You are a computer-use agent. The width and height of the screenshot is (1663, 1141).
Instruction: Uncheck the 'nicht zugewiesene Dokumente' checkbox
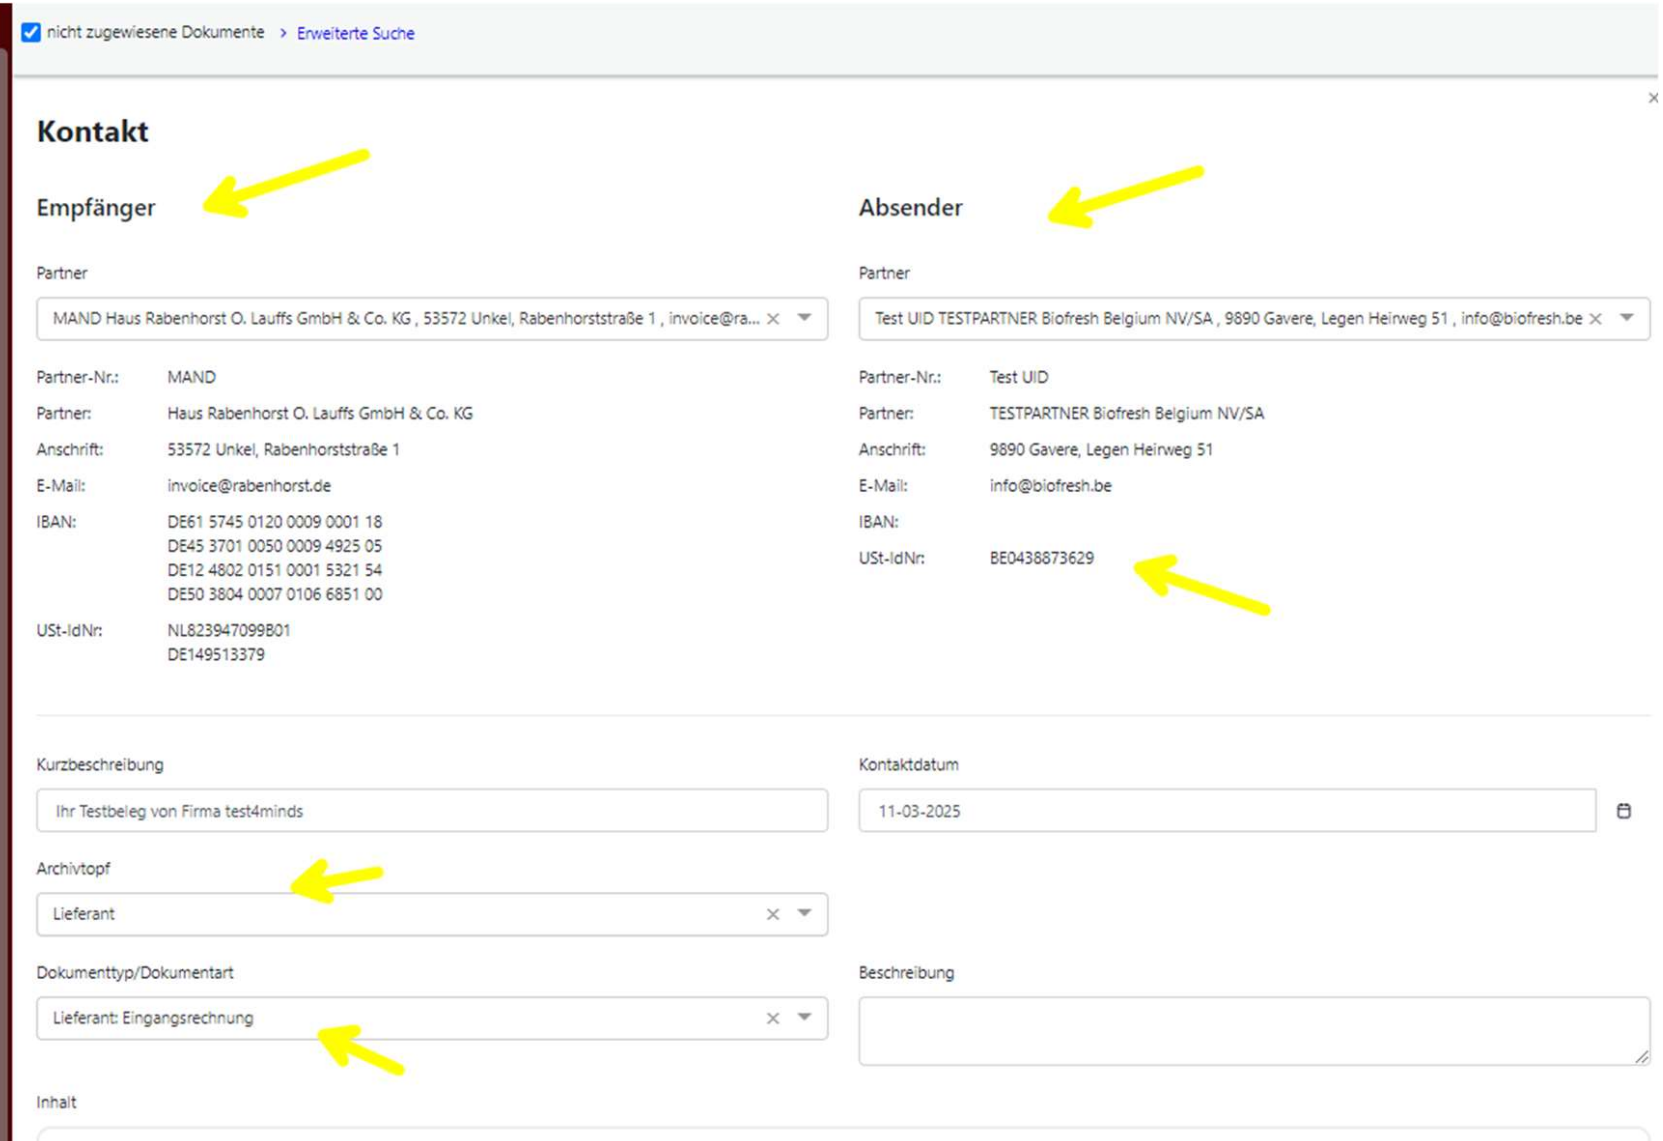click(31, 33)
